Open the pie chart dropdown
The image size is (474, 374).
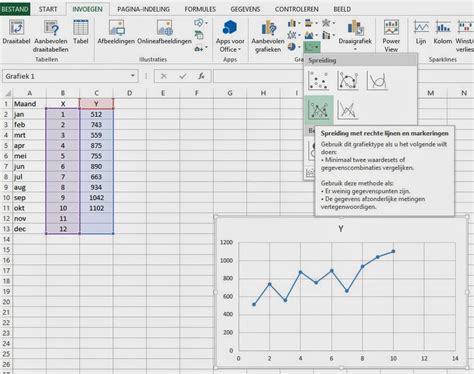click(x=294, y=47)
